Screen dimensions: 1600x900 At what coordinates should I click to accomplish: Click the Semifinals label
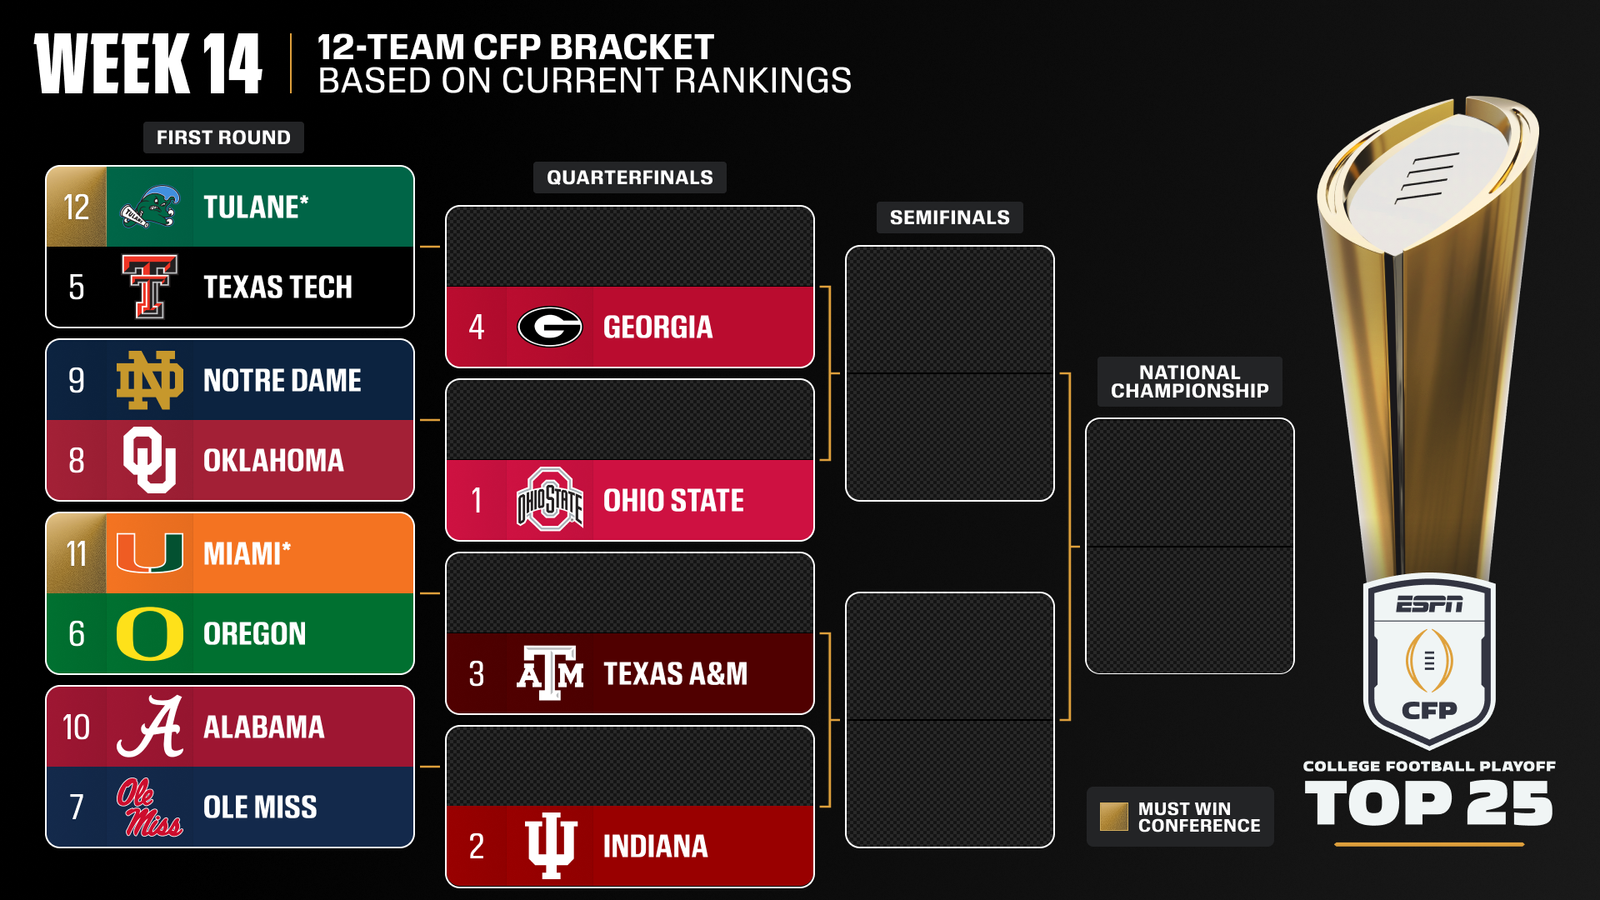949,217
